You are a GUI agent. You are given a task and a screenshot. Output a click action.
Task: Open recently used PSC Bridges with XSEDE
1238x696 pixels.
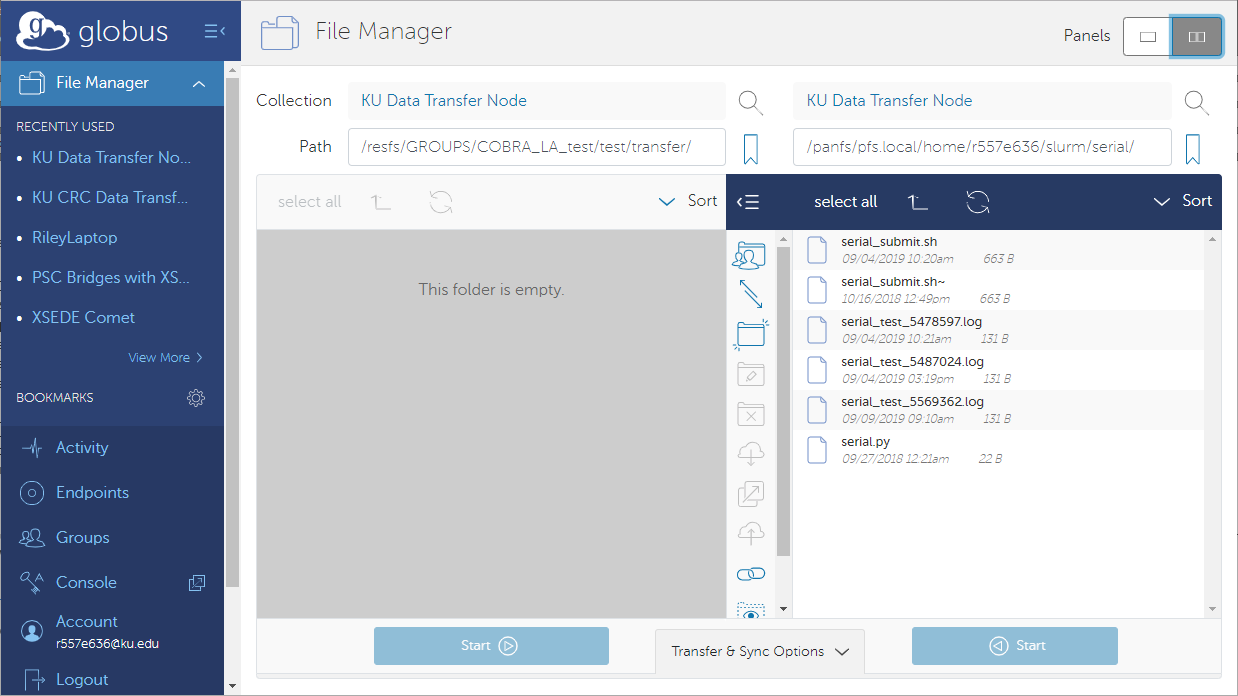(112, 278)
